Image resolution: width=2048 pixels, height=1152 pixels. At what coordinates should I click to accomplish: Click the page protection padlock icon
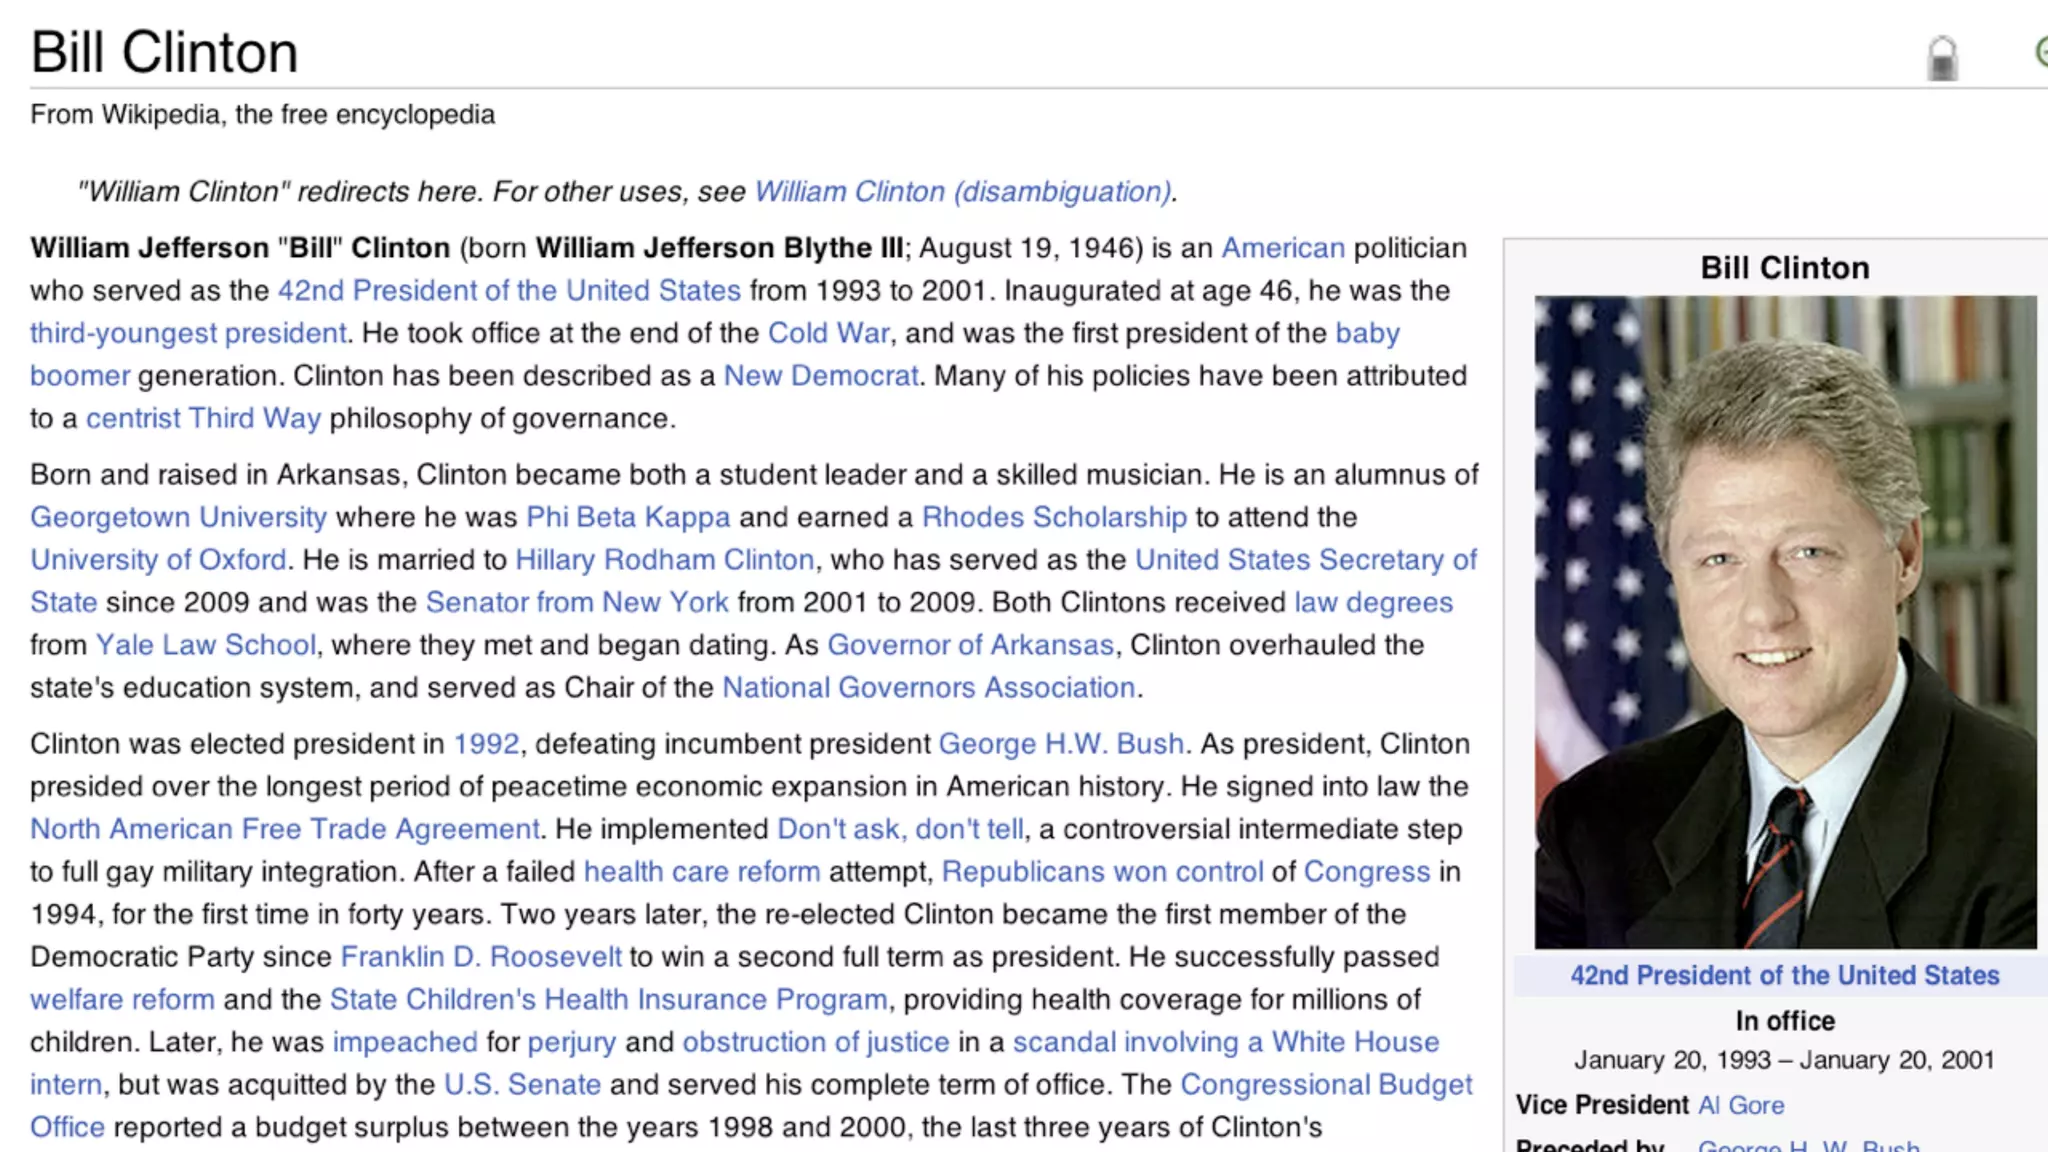pos(1941,58)
